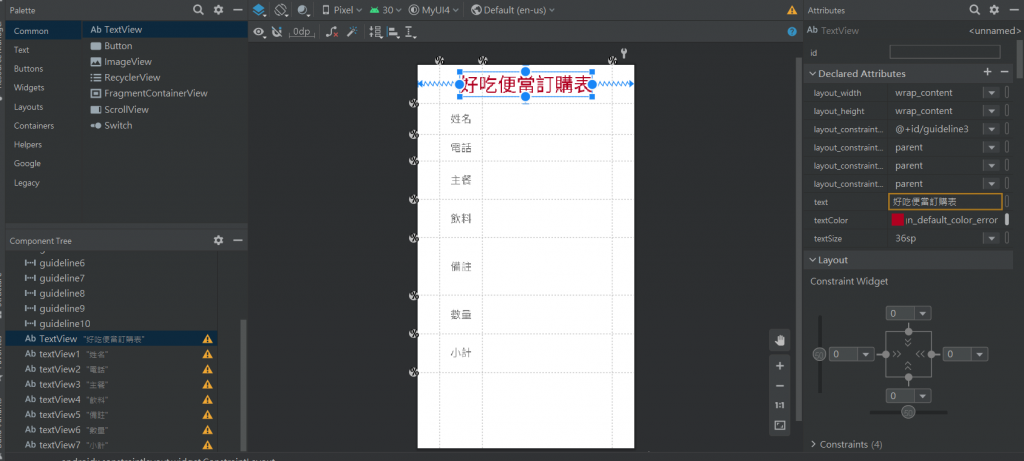Collapse the Layout section

tap(813, 259)
